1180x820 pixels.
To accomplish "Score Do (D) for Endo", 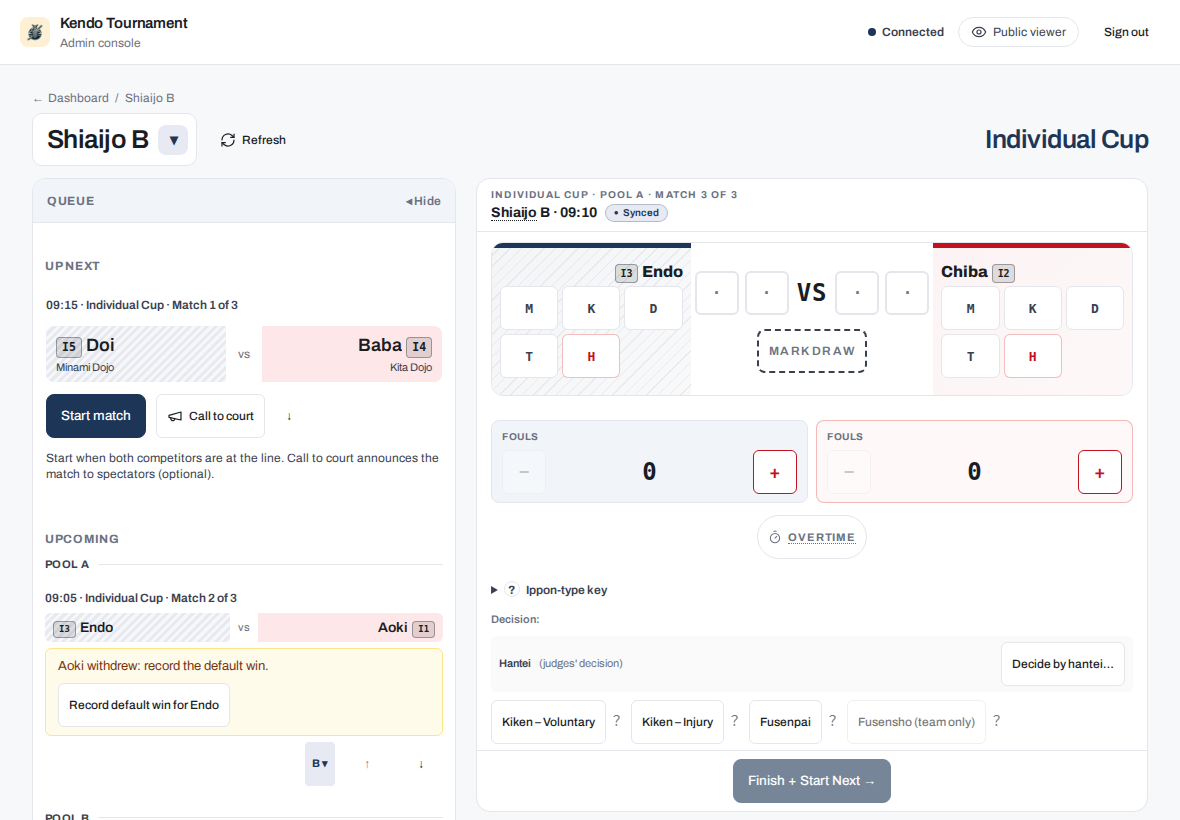I will [653, 308].
